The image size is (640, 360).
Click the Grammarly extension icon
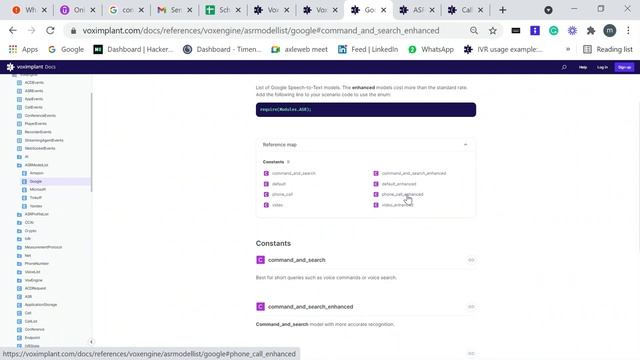[x=553, y=31]
